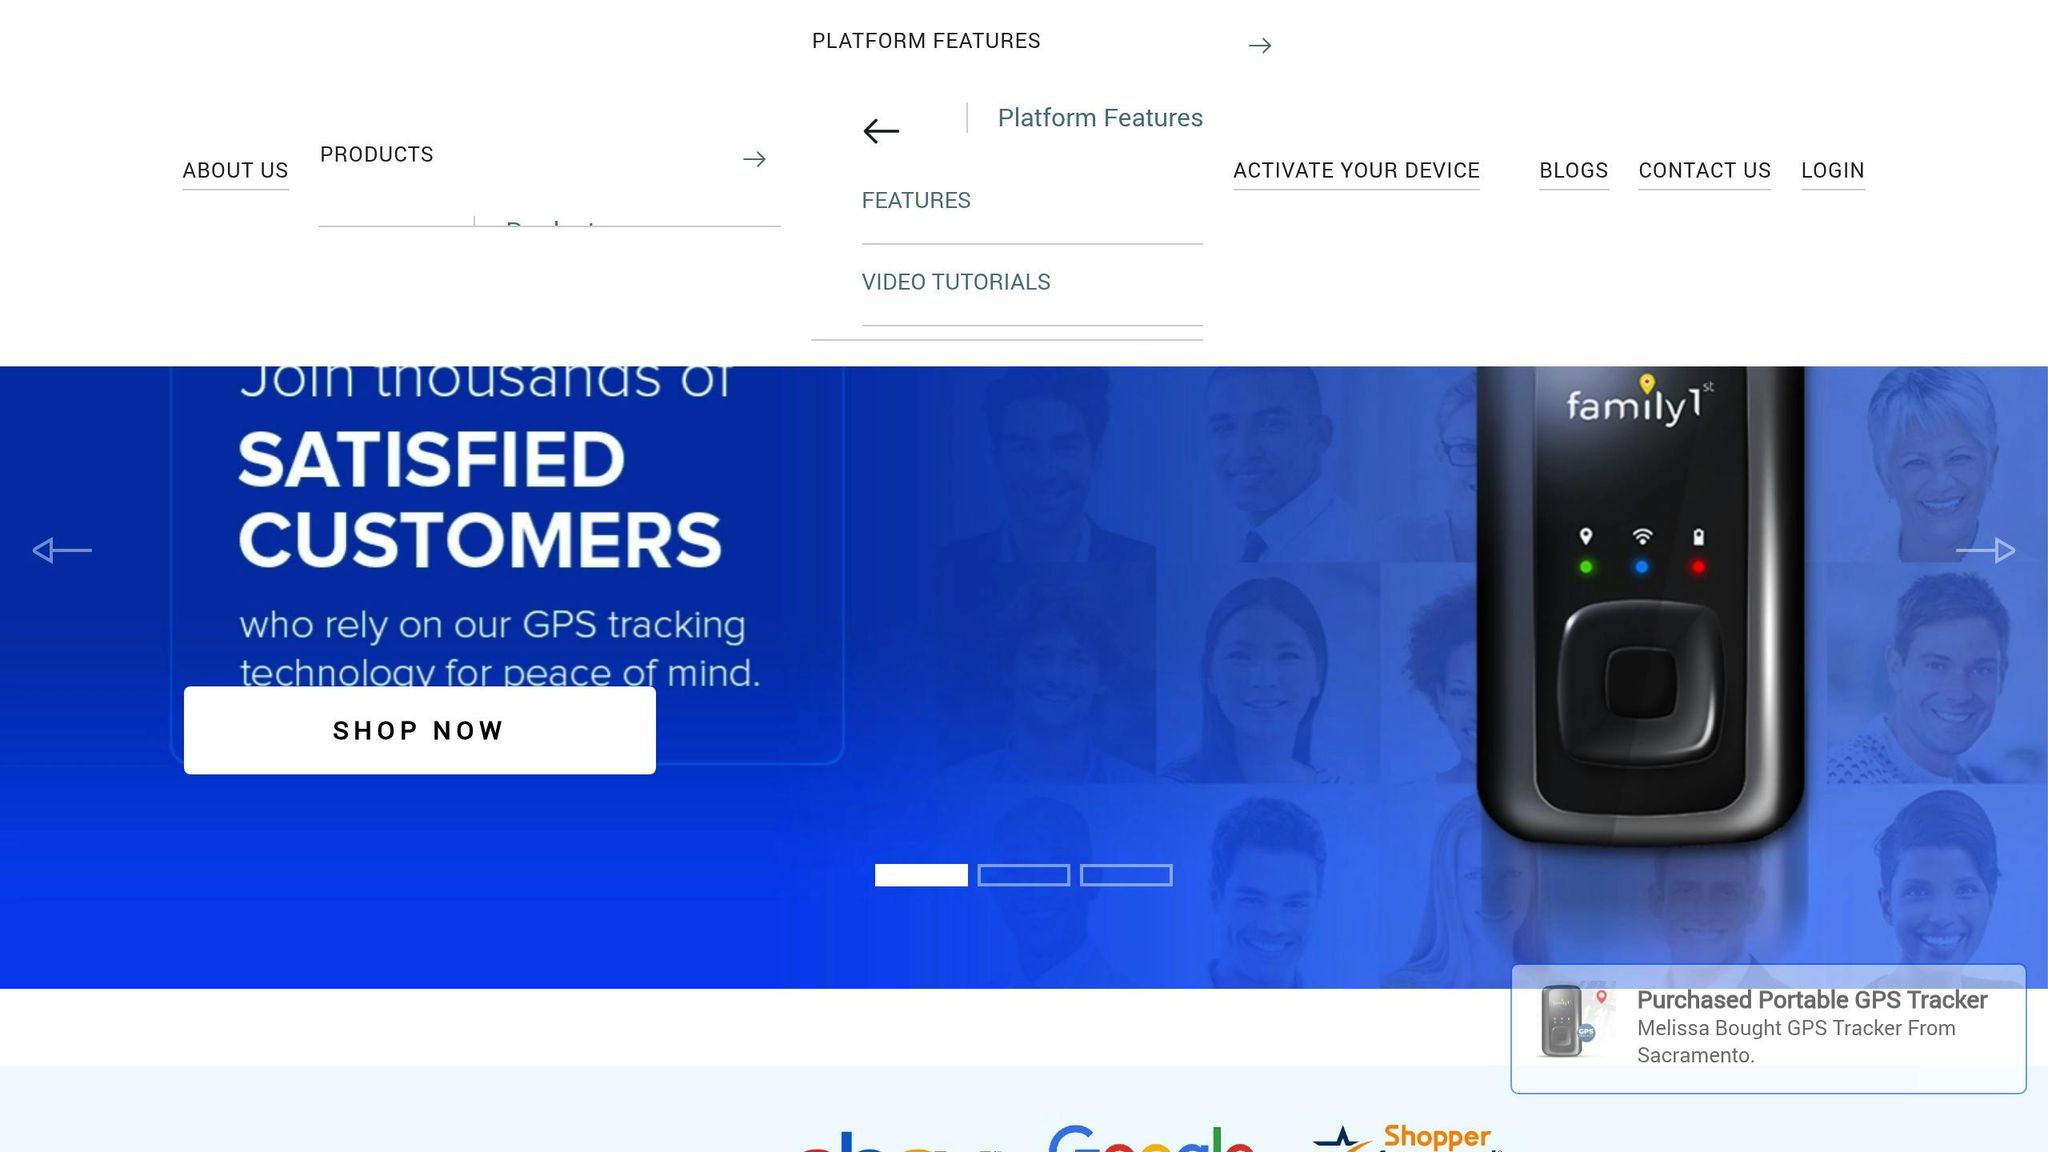
Task: Click the back arrow in Platform Features submenu
Action: tap(881, 131)
